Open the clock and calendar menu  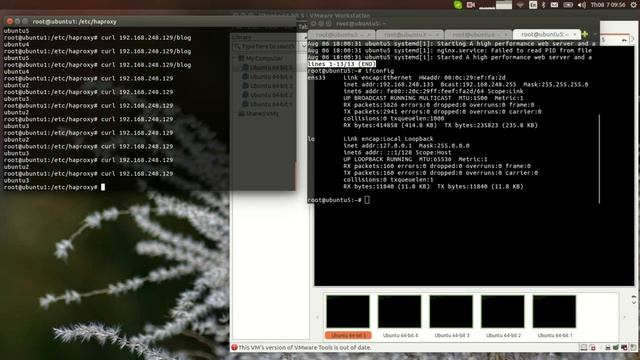(x=608, y=5)
